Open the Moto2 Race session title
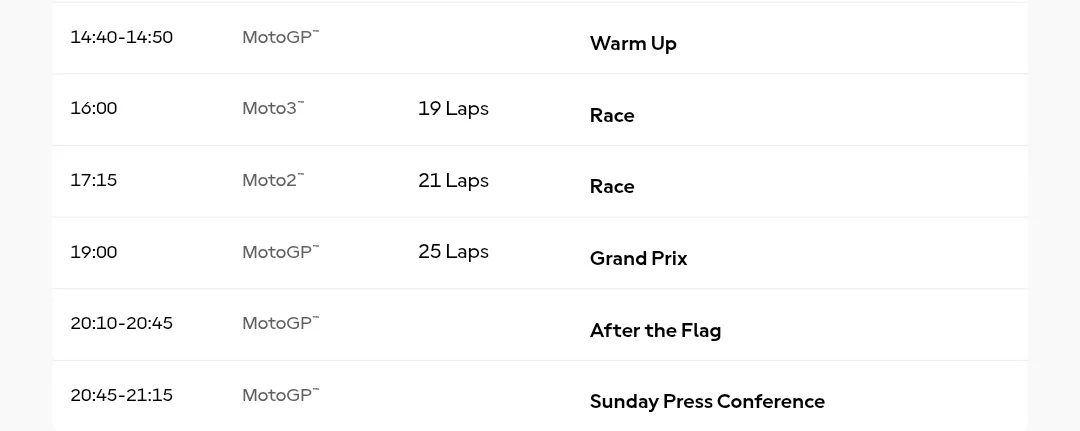The image size is (1080, 431). click(x=612, y=187)
